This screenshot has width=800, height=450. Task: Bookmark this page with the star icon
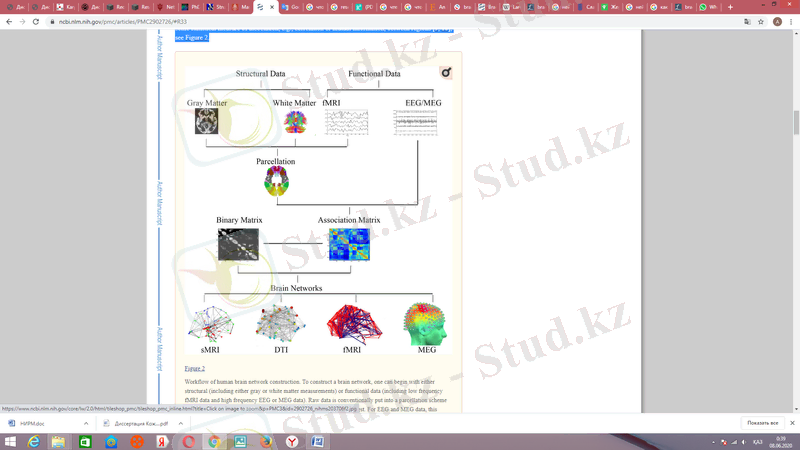[763, 20]
